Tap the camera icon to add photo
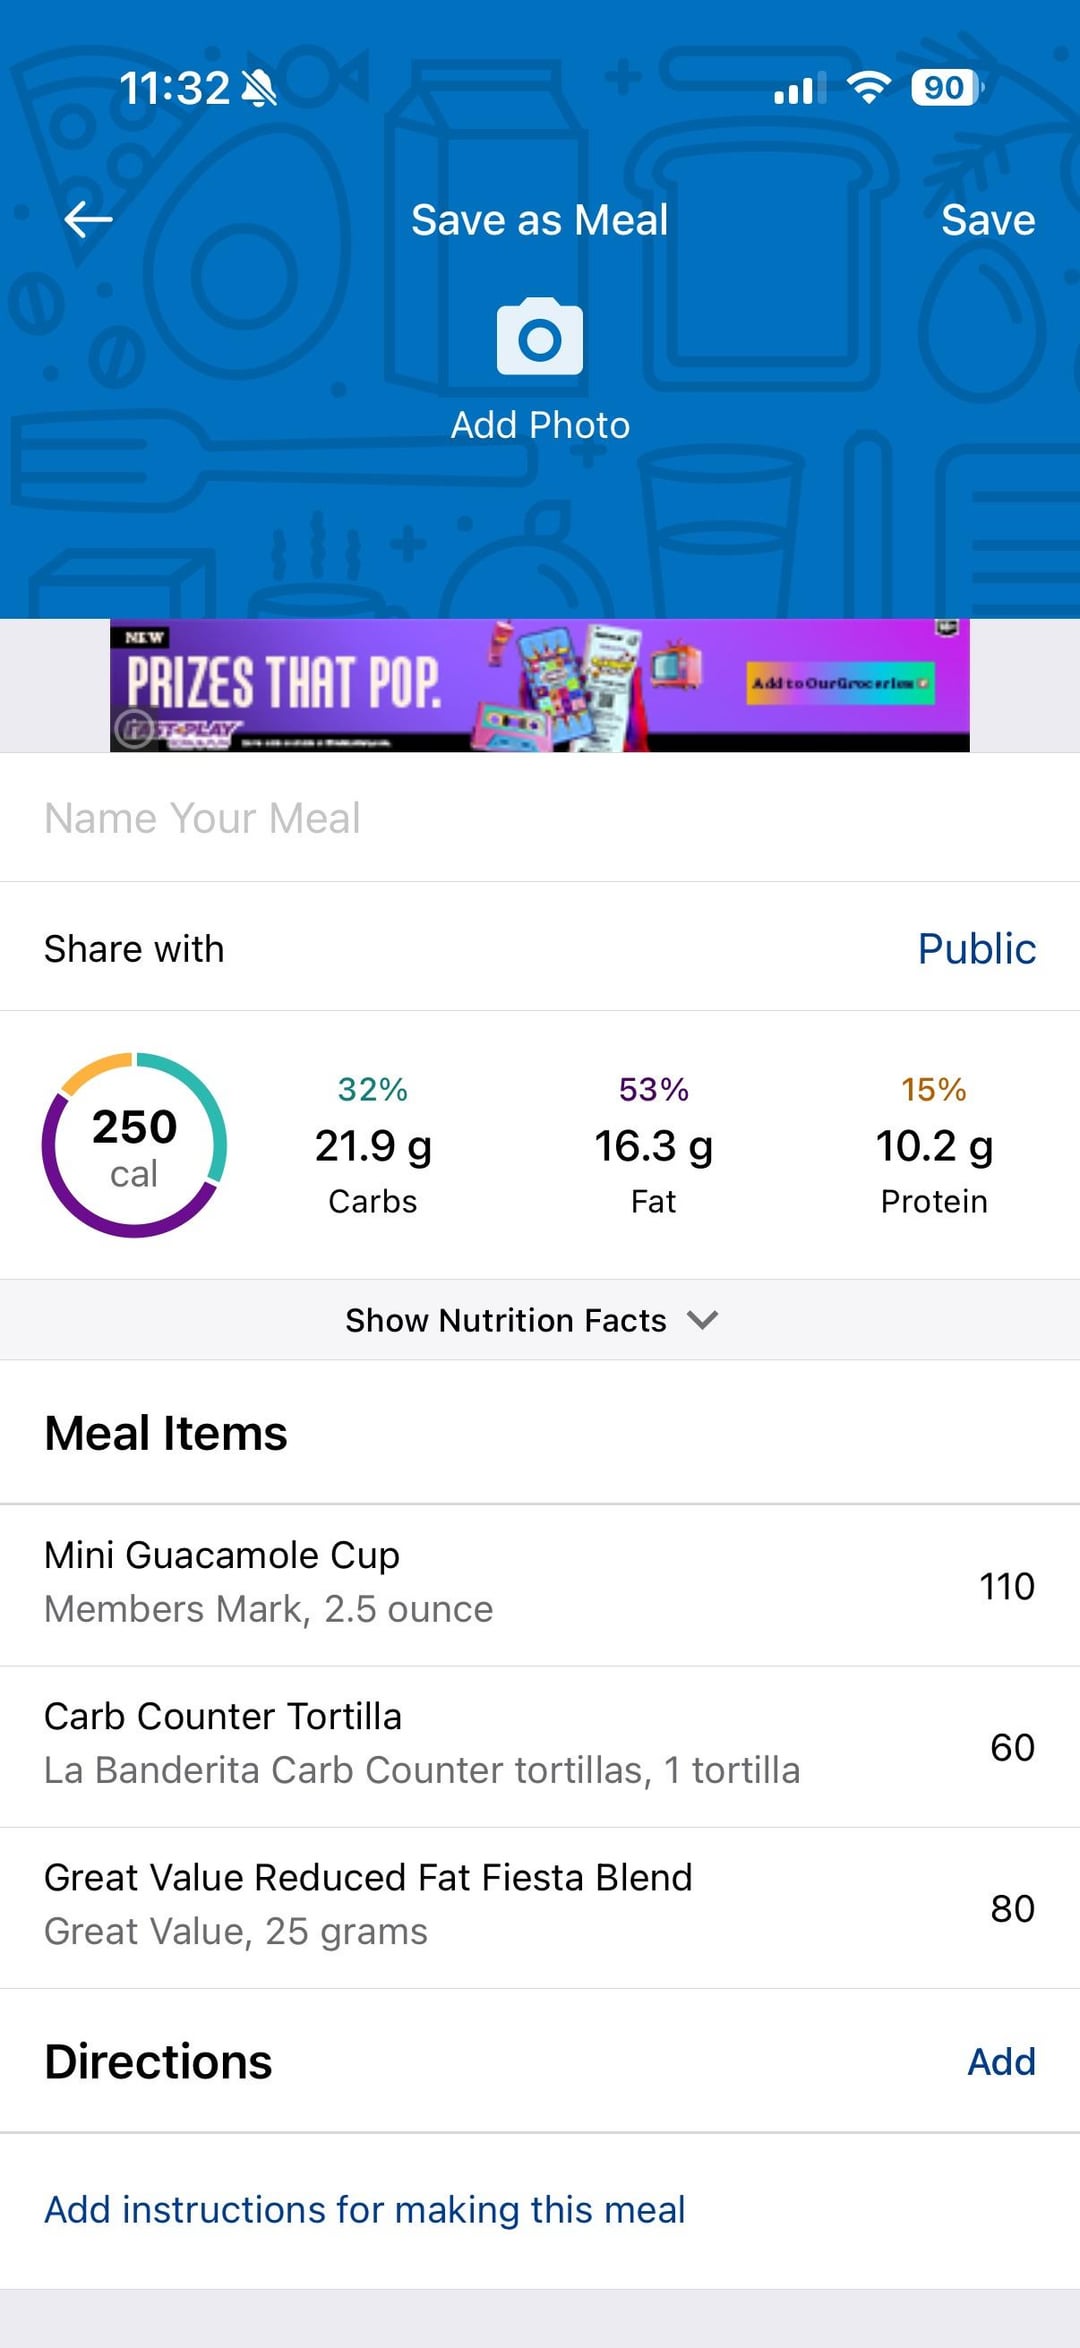 540,337
